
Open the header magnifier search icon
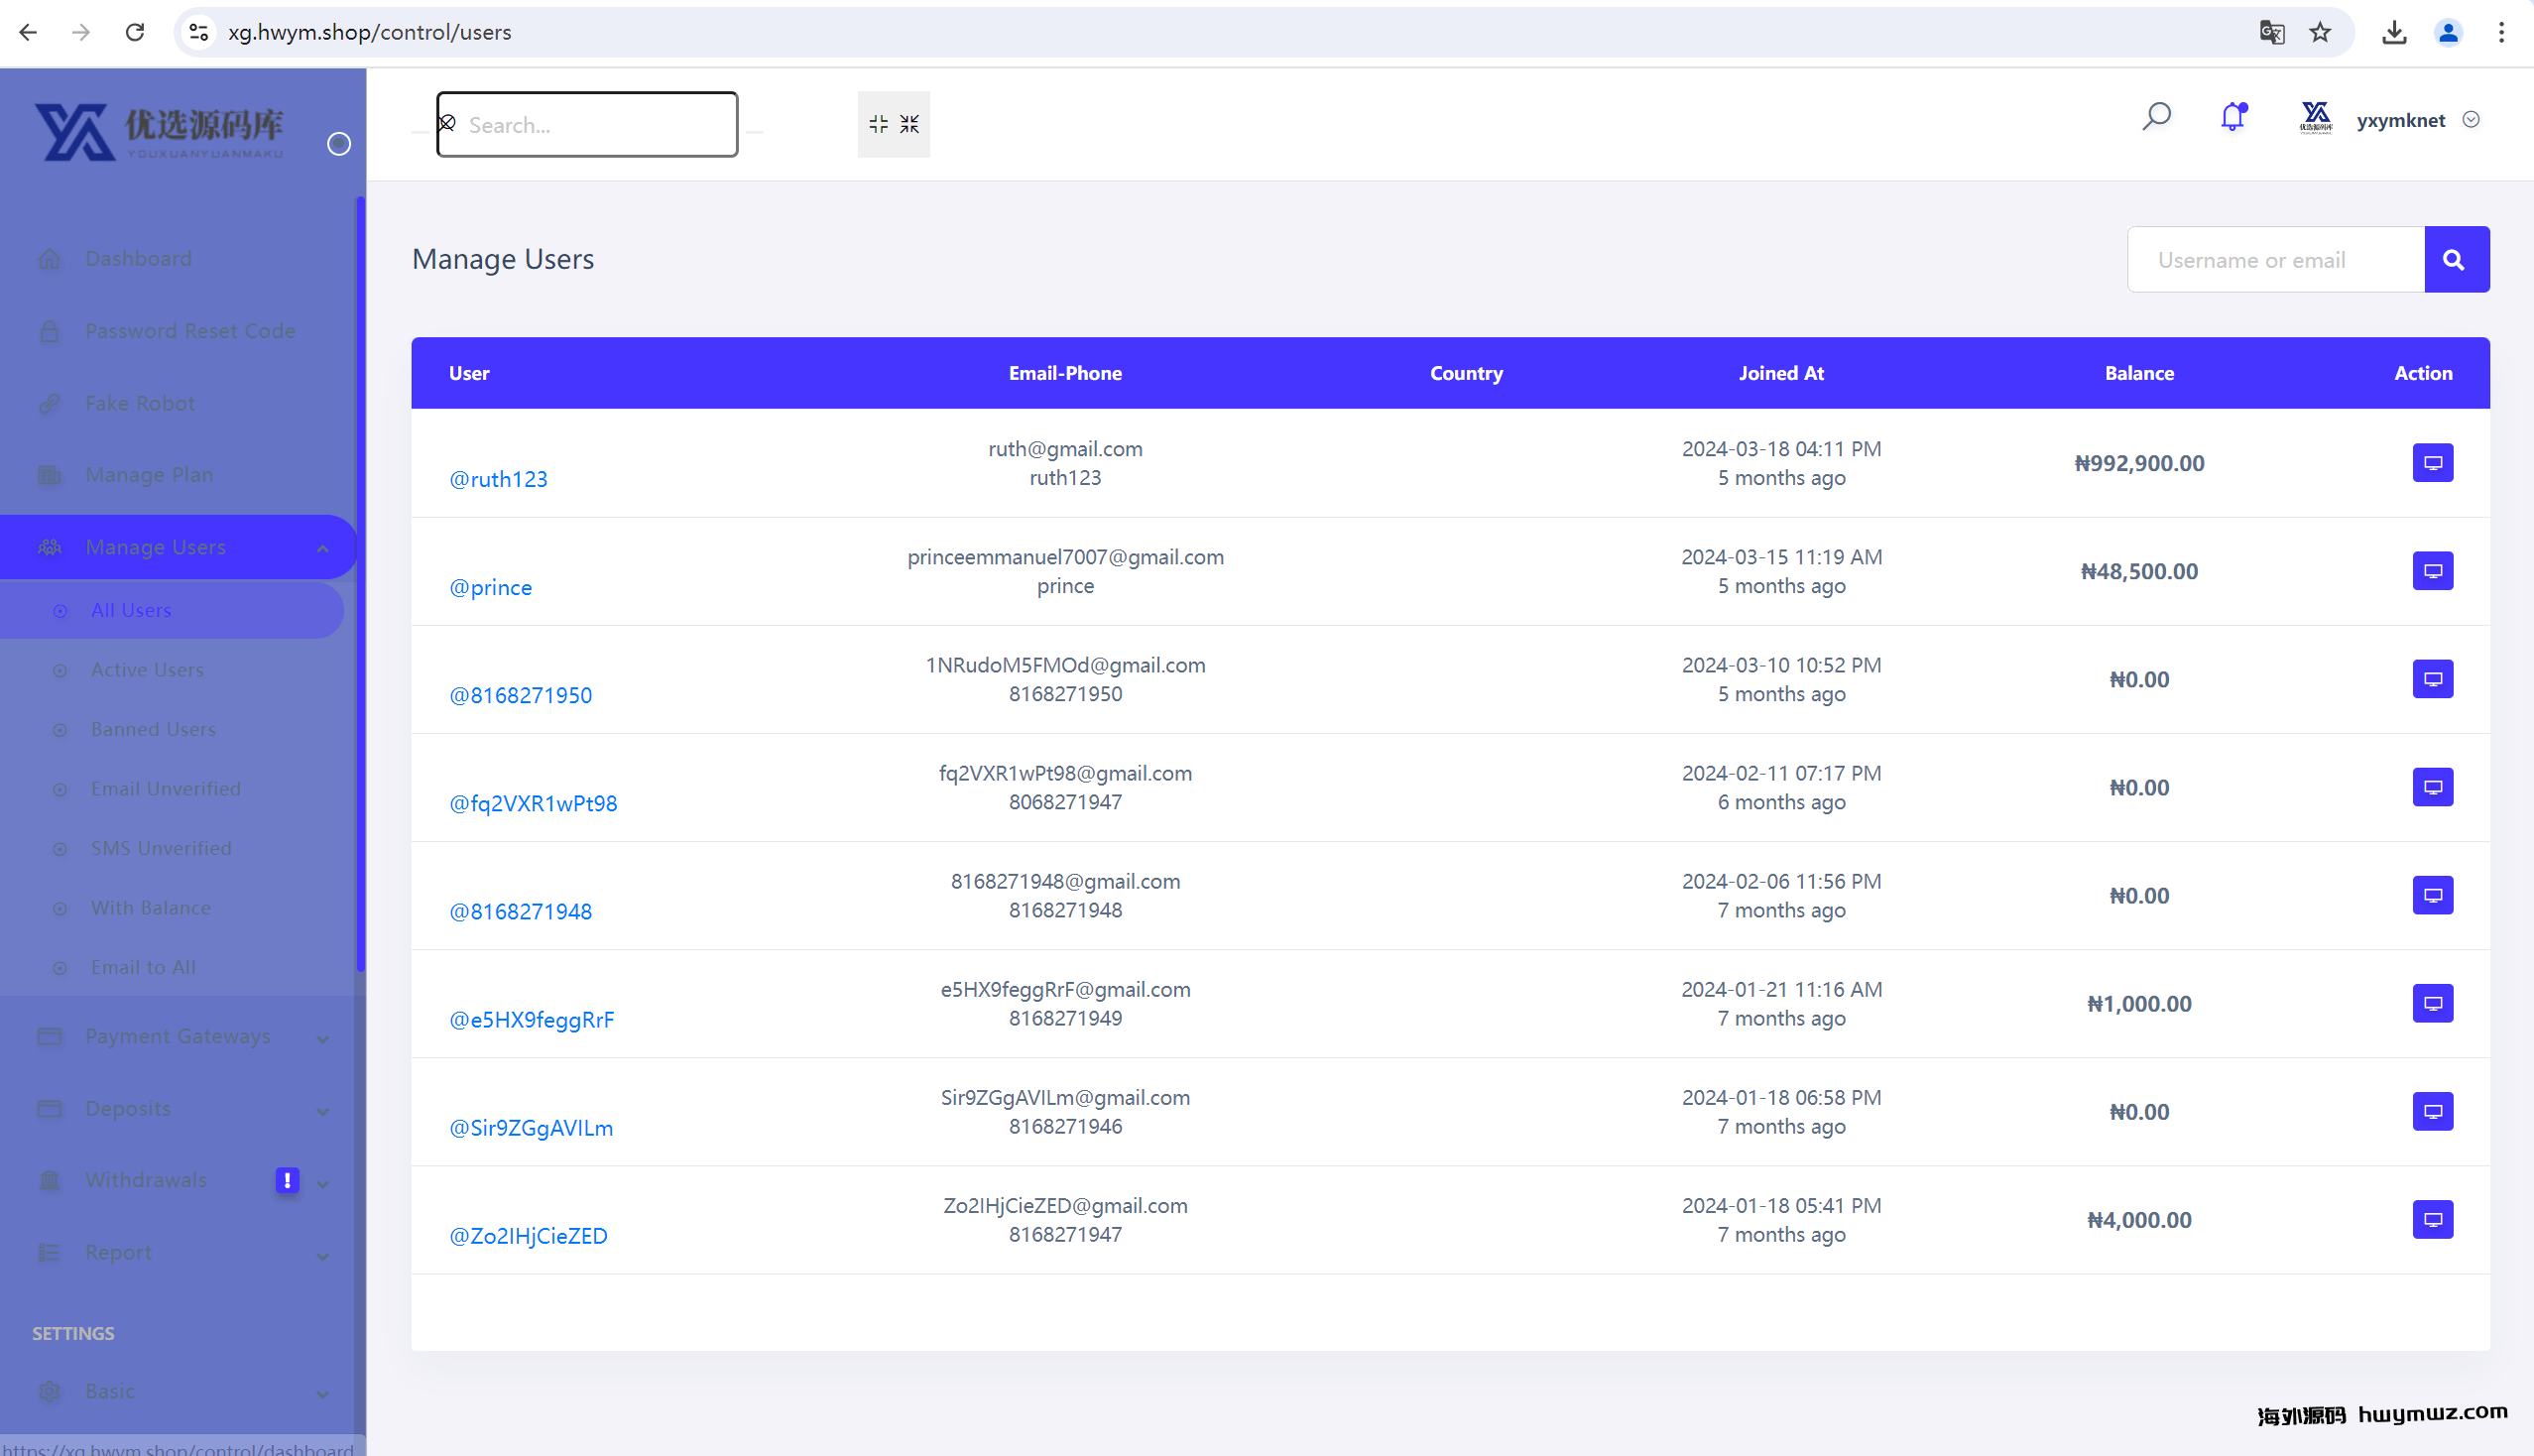click(x=2156, y=117)
